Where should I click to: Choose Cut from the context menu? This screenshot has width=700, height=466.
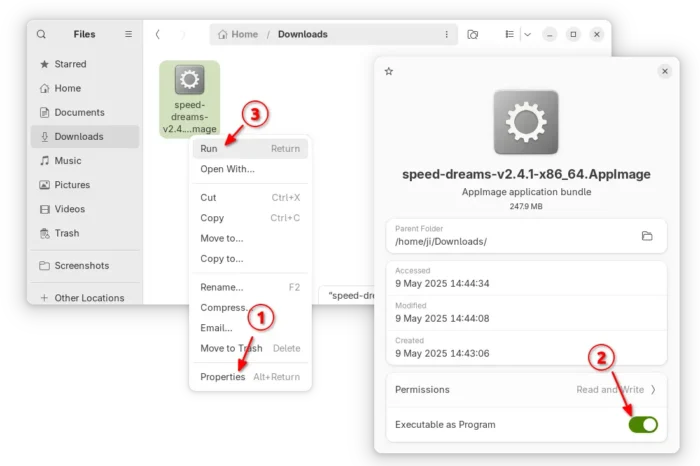pyautogui.click(x=250, y=198)
